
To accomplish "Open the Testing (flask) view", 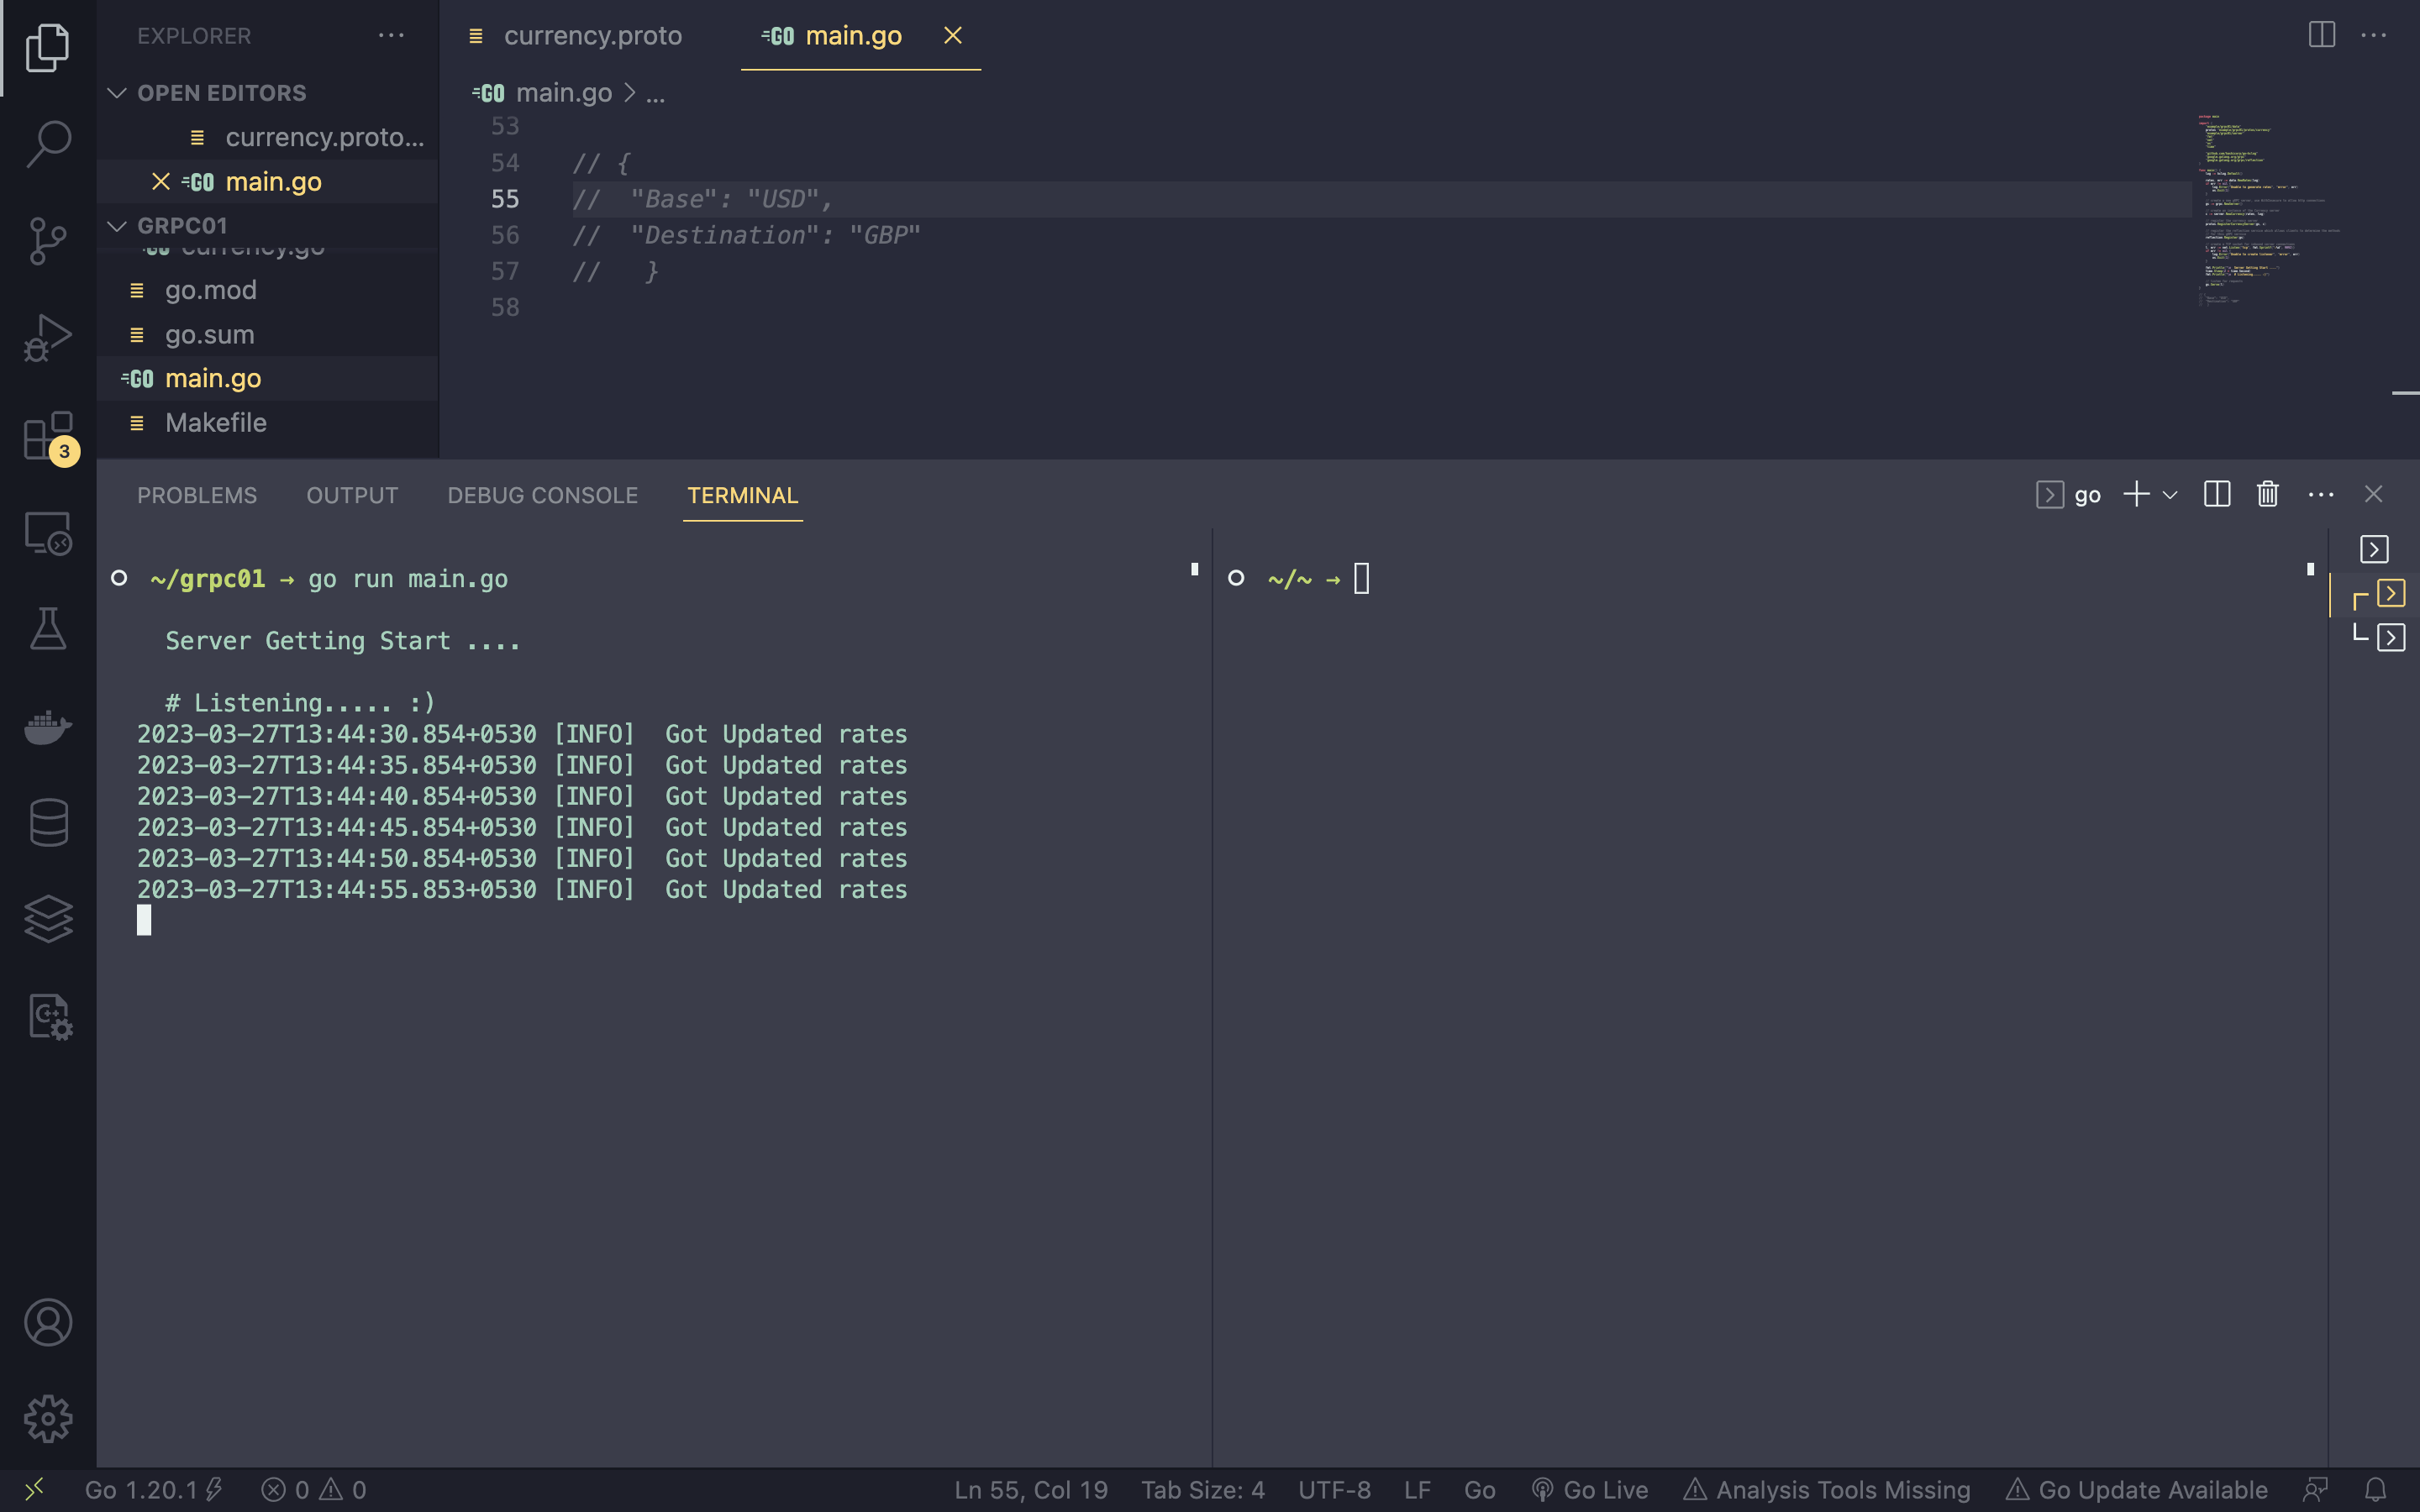I will click(x=47, y=630).
